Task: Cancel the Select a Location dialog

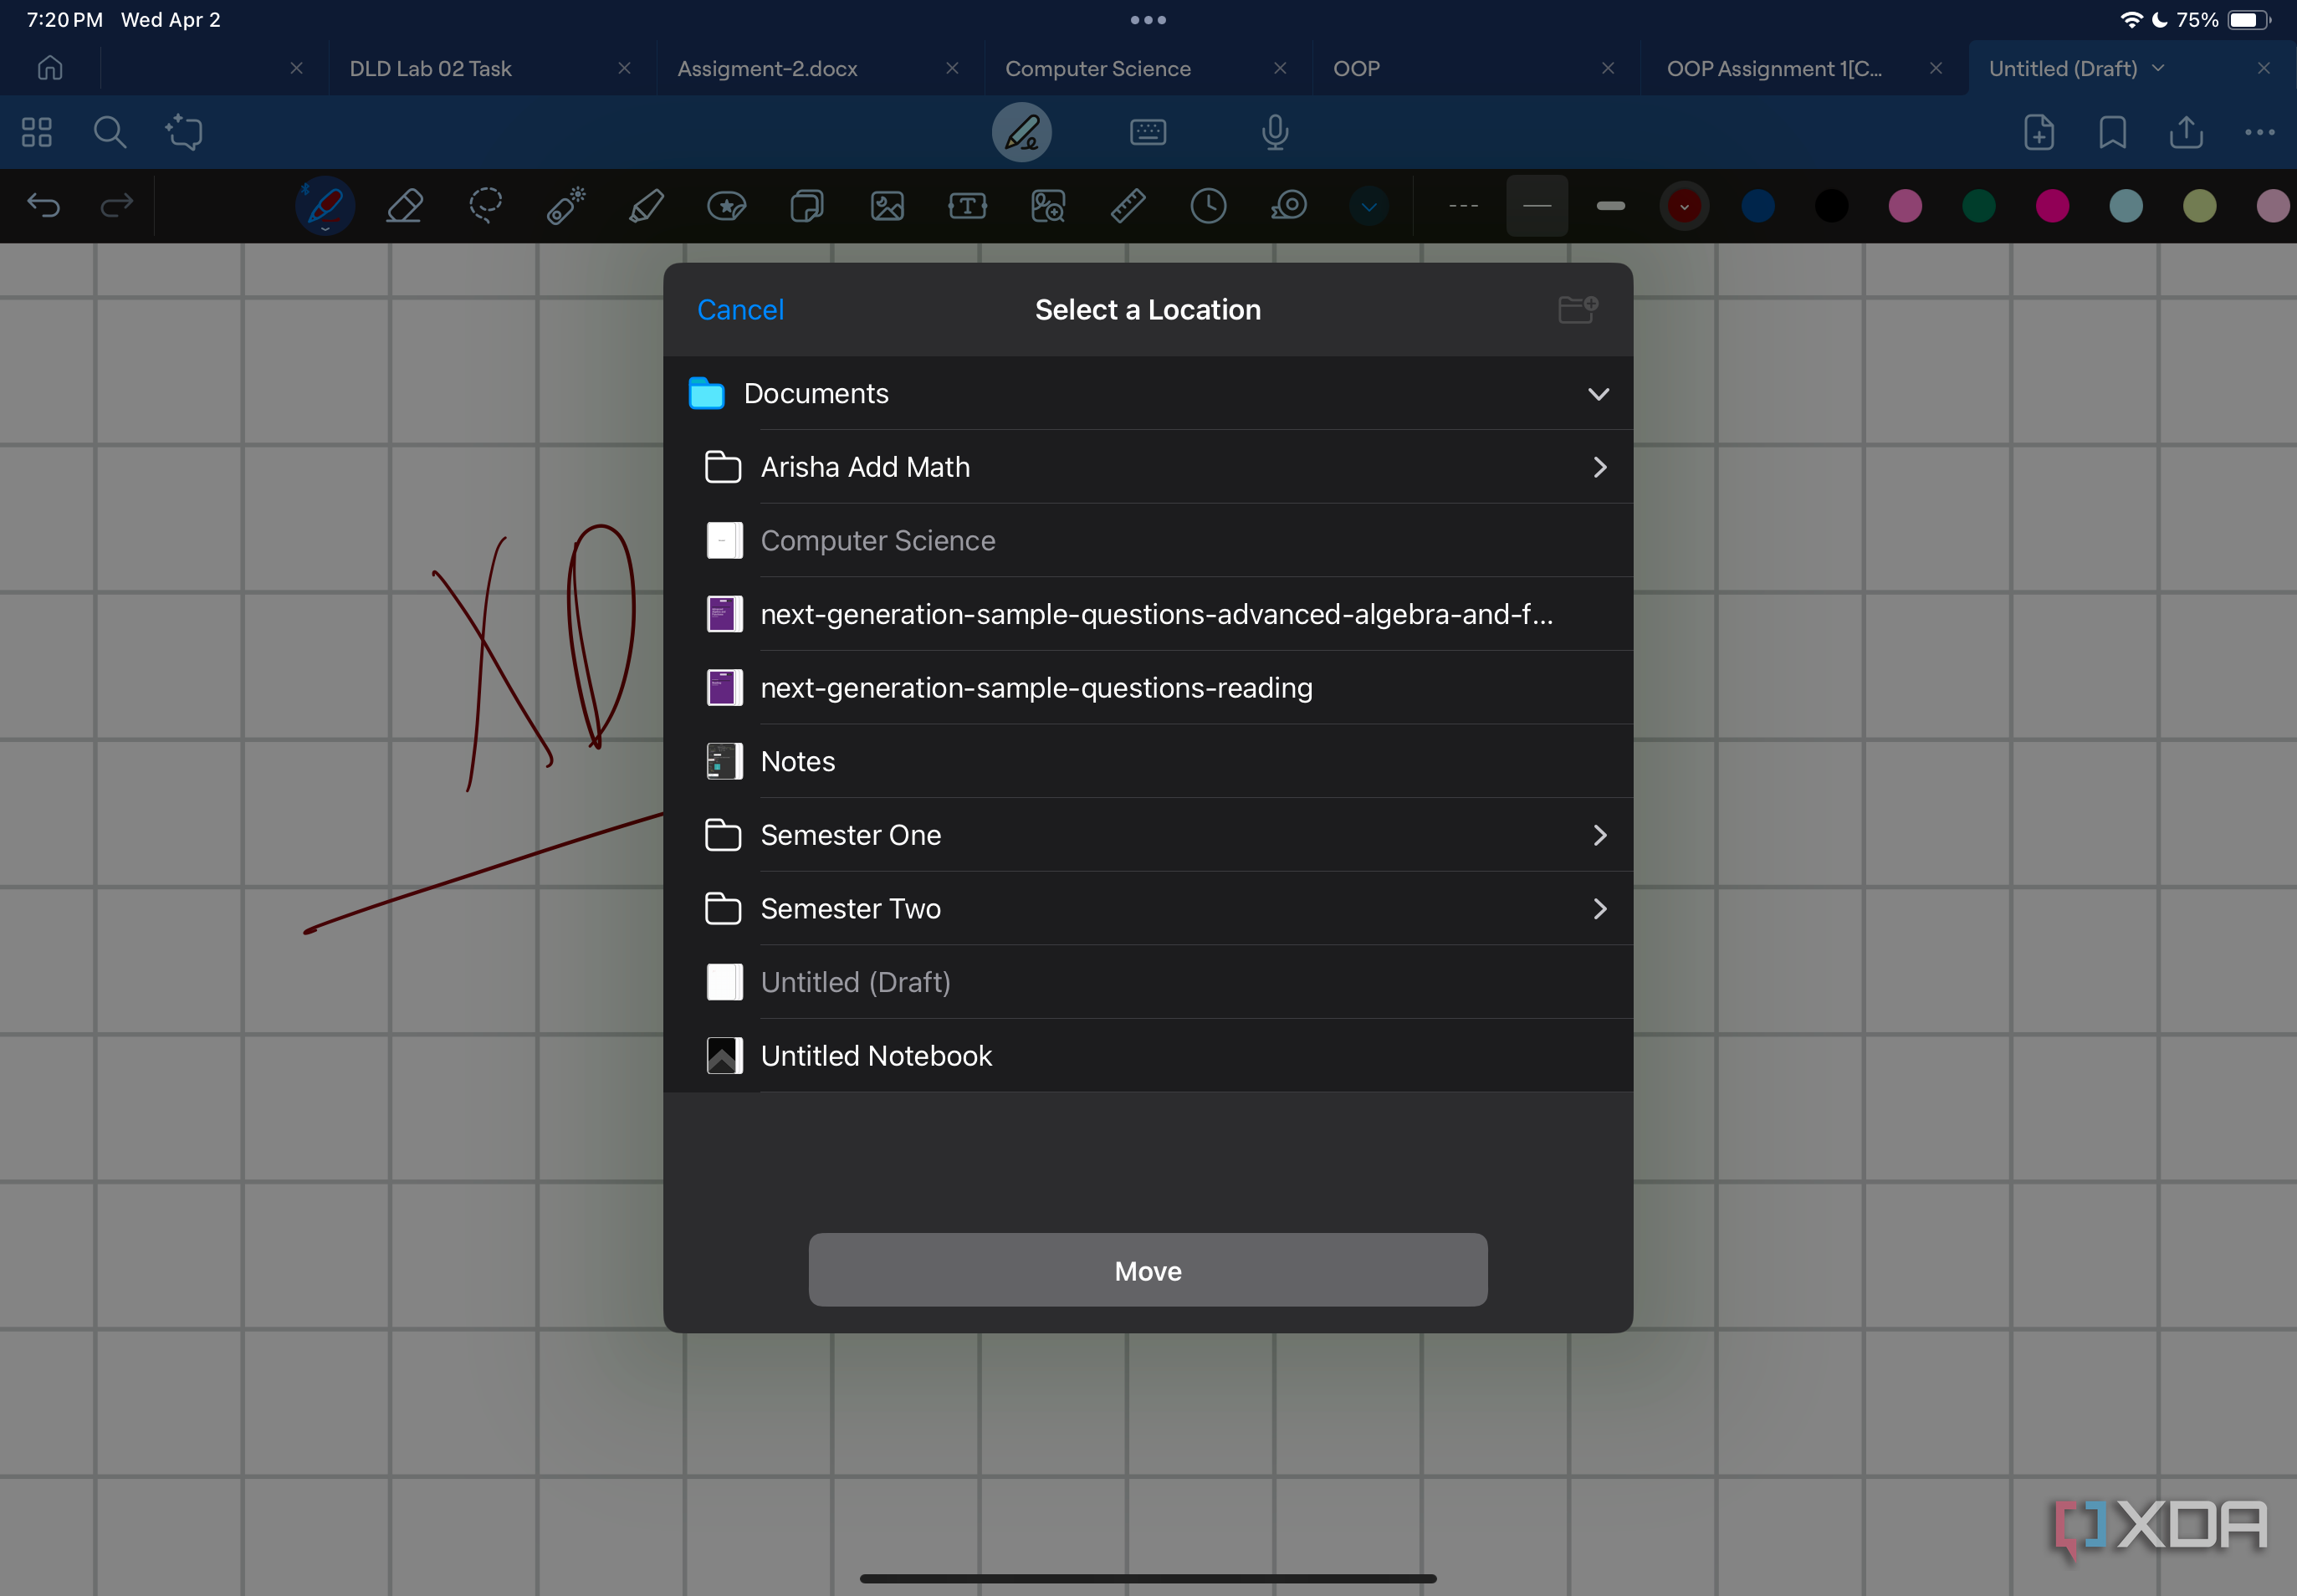Action: tap(740, 309)
